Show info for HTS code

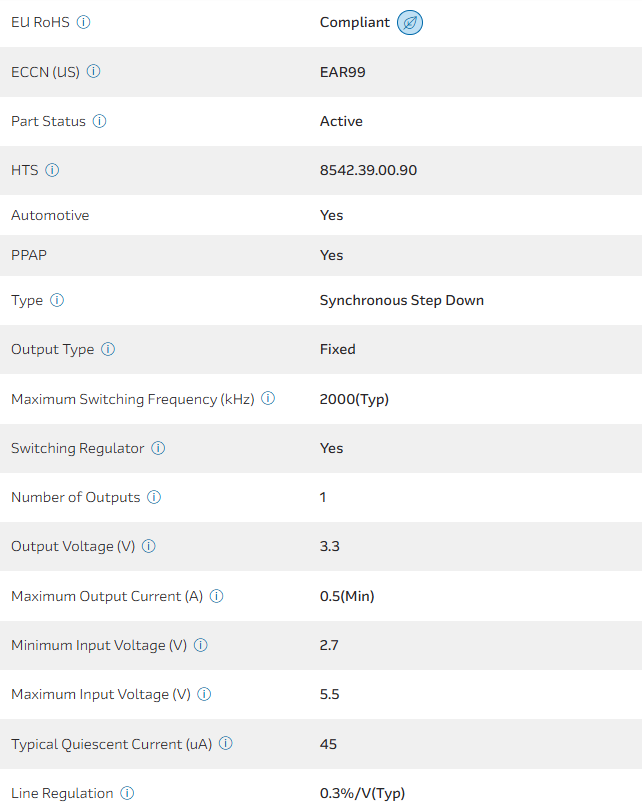click(x=52, y=170)
